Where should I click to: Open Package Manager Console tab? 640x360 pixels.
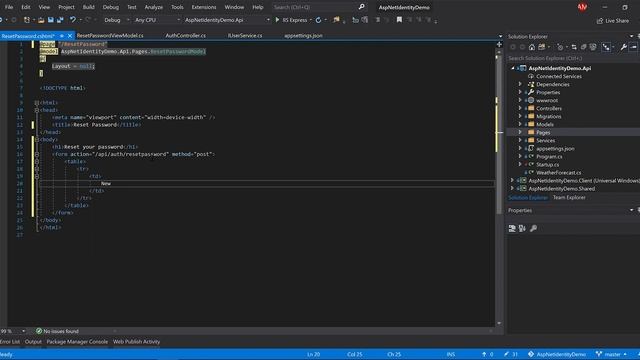click(x=77, y=342)
